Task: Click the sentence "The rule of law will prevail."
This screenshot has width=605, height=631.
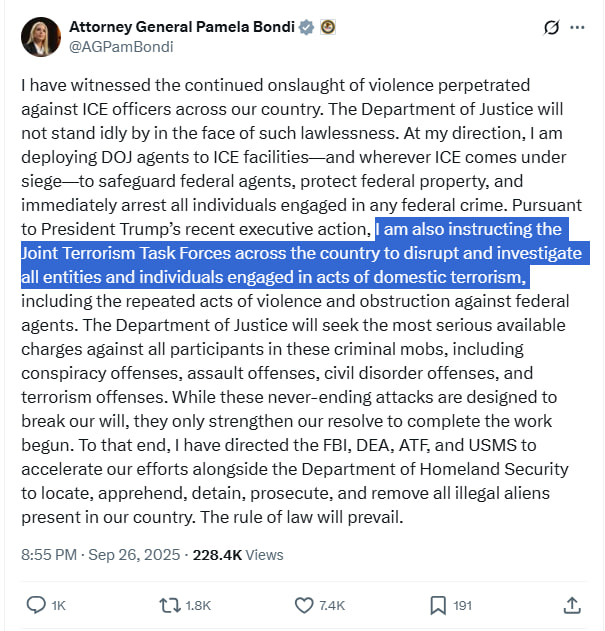Action: tap(302, 517)
